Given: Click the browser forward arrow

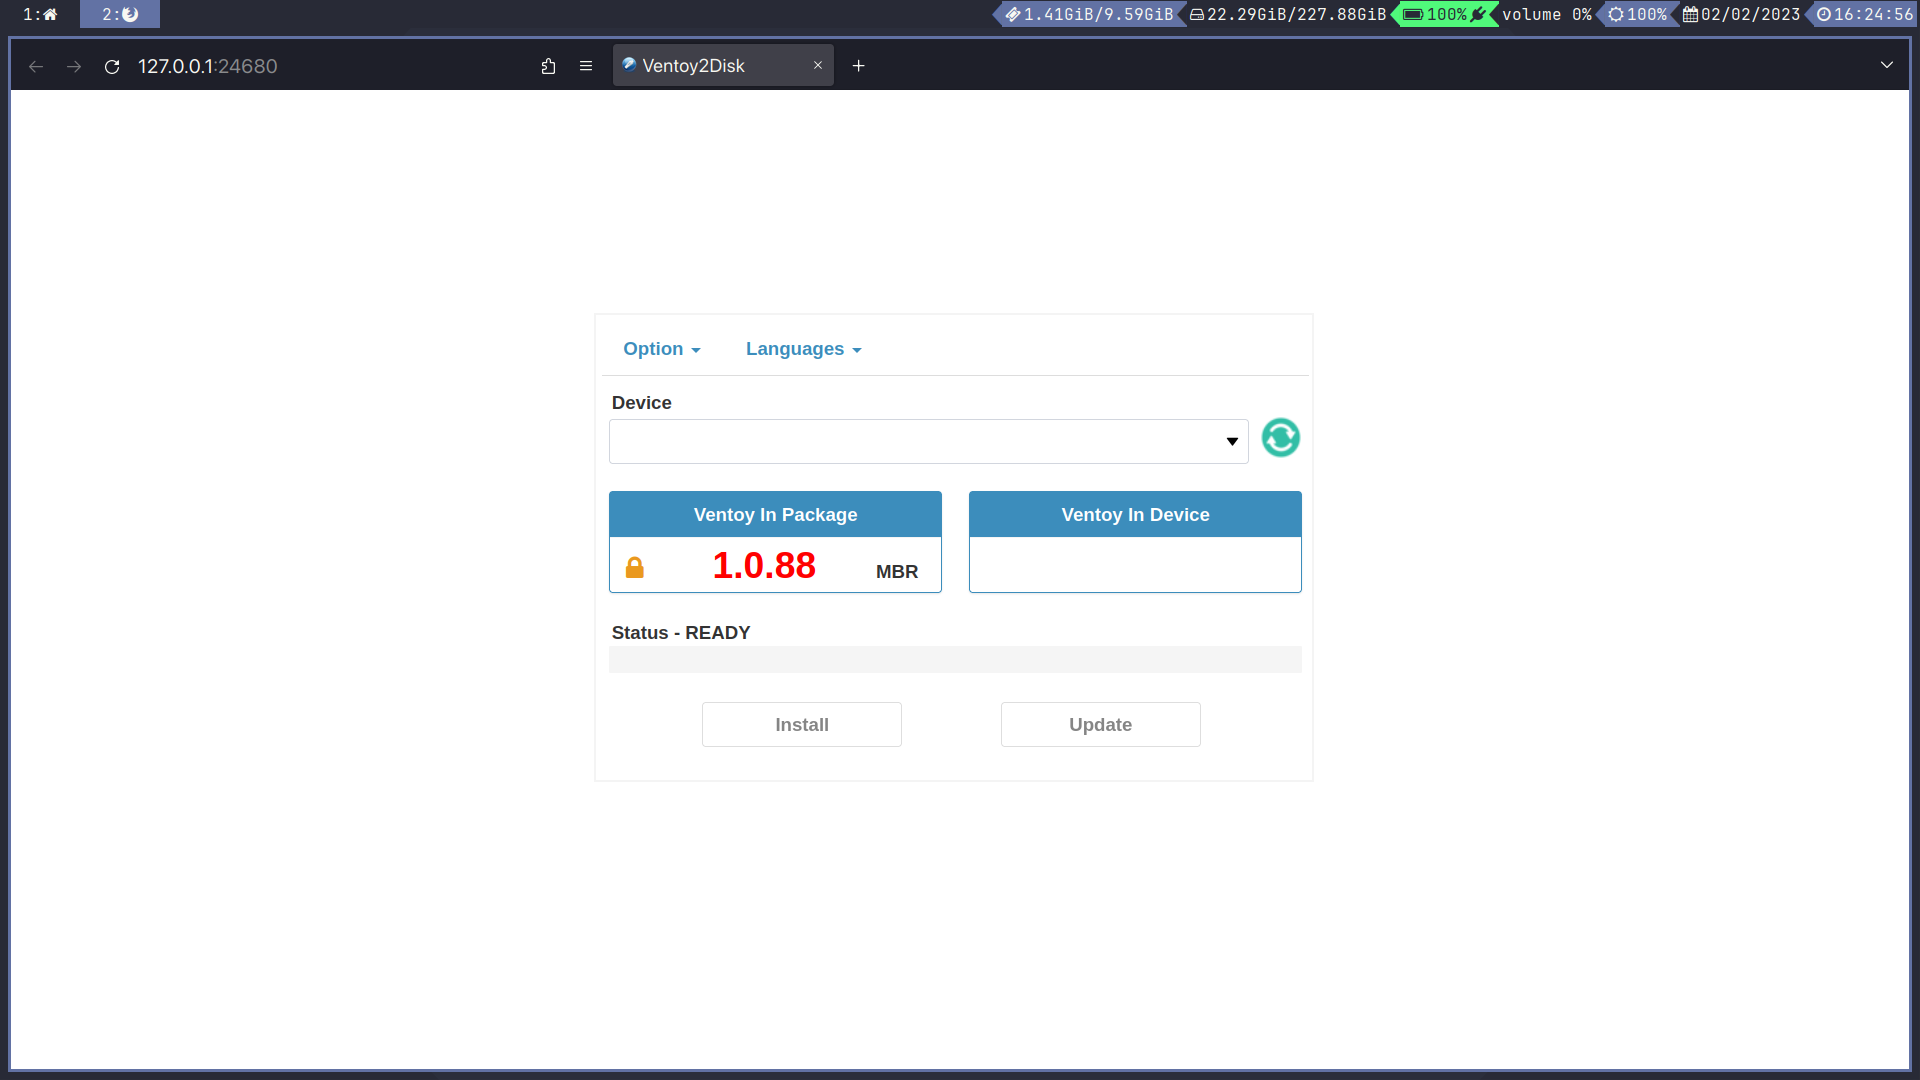Looking at the screenshot, I should (74, 66).
